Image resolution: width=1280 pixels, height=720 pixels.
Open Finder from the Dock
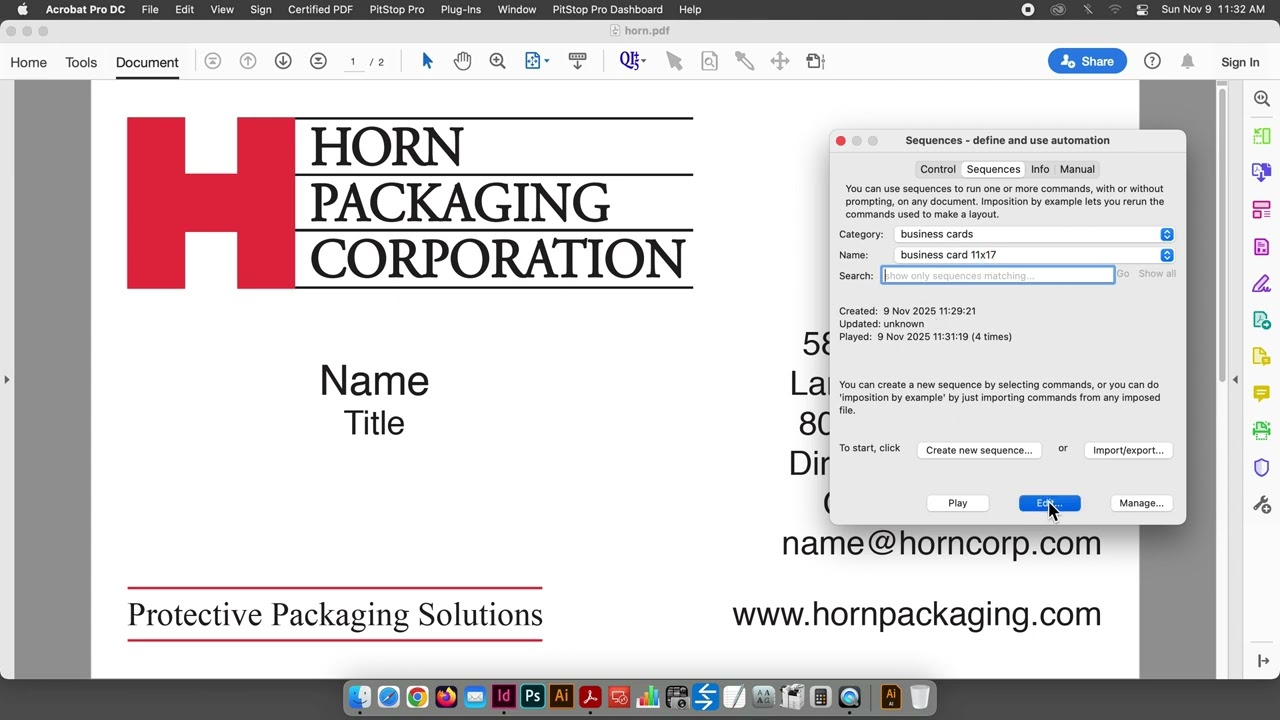click(x=360, y=696)
